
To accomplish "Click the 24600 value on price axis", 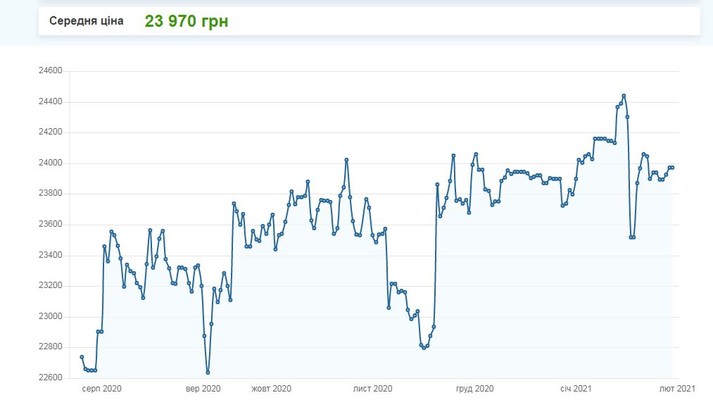I will [49, 71].
